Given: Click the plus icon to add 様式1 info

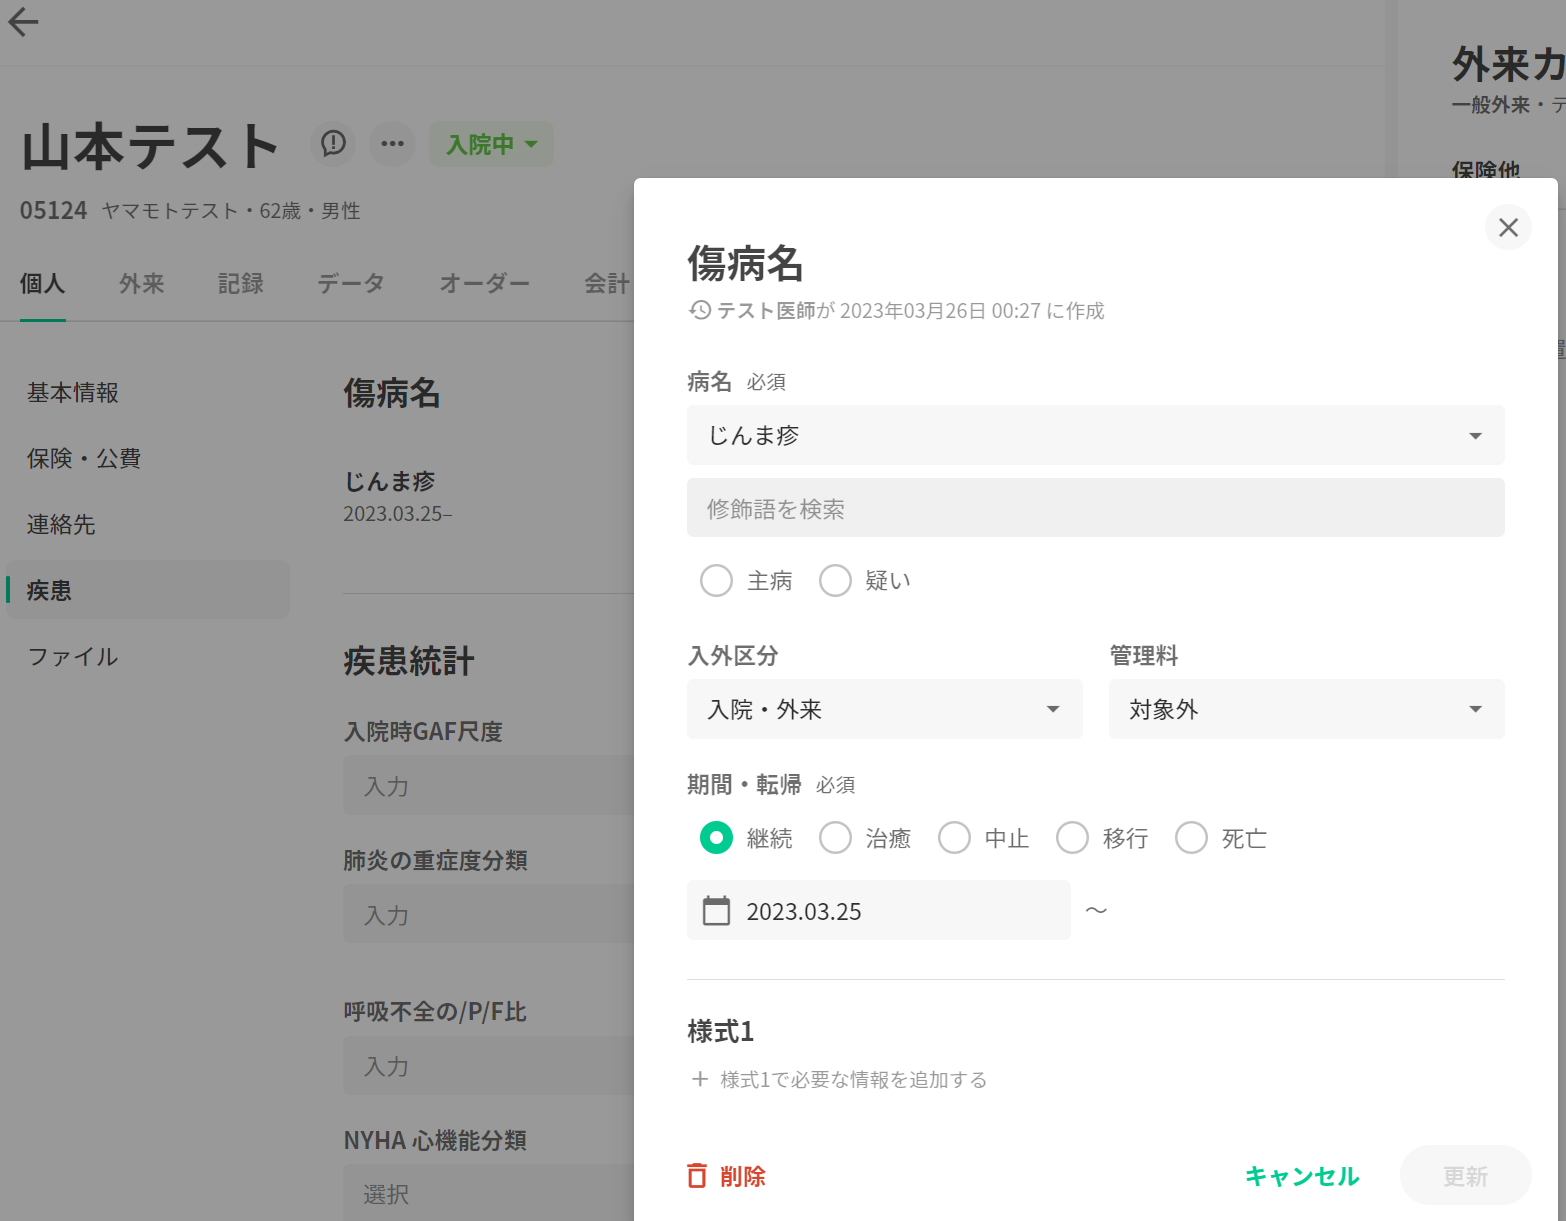Looking at the screenshot, I should click(700, 1079).
